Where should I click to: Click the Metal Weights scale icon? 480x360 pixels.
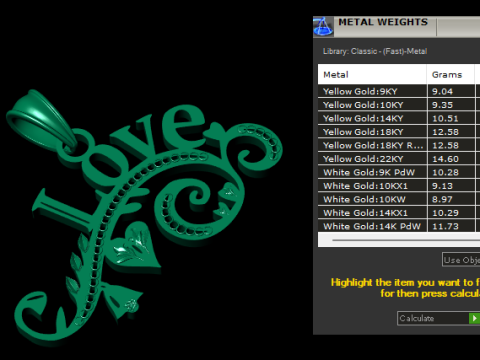click(x=323, y=26)
